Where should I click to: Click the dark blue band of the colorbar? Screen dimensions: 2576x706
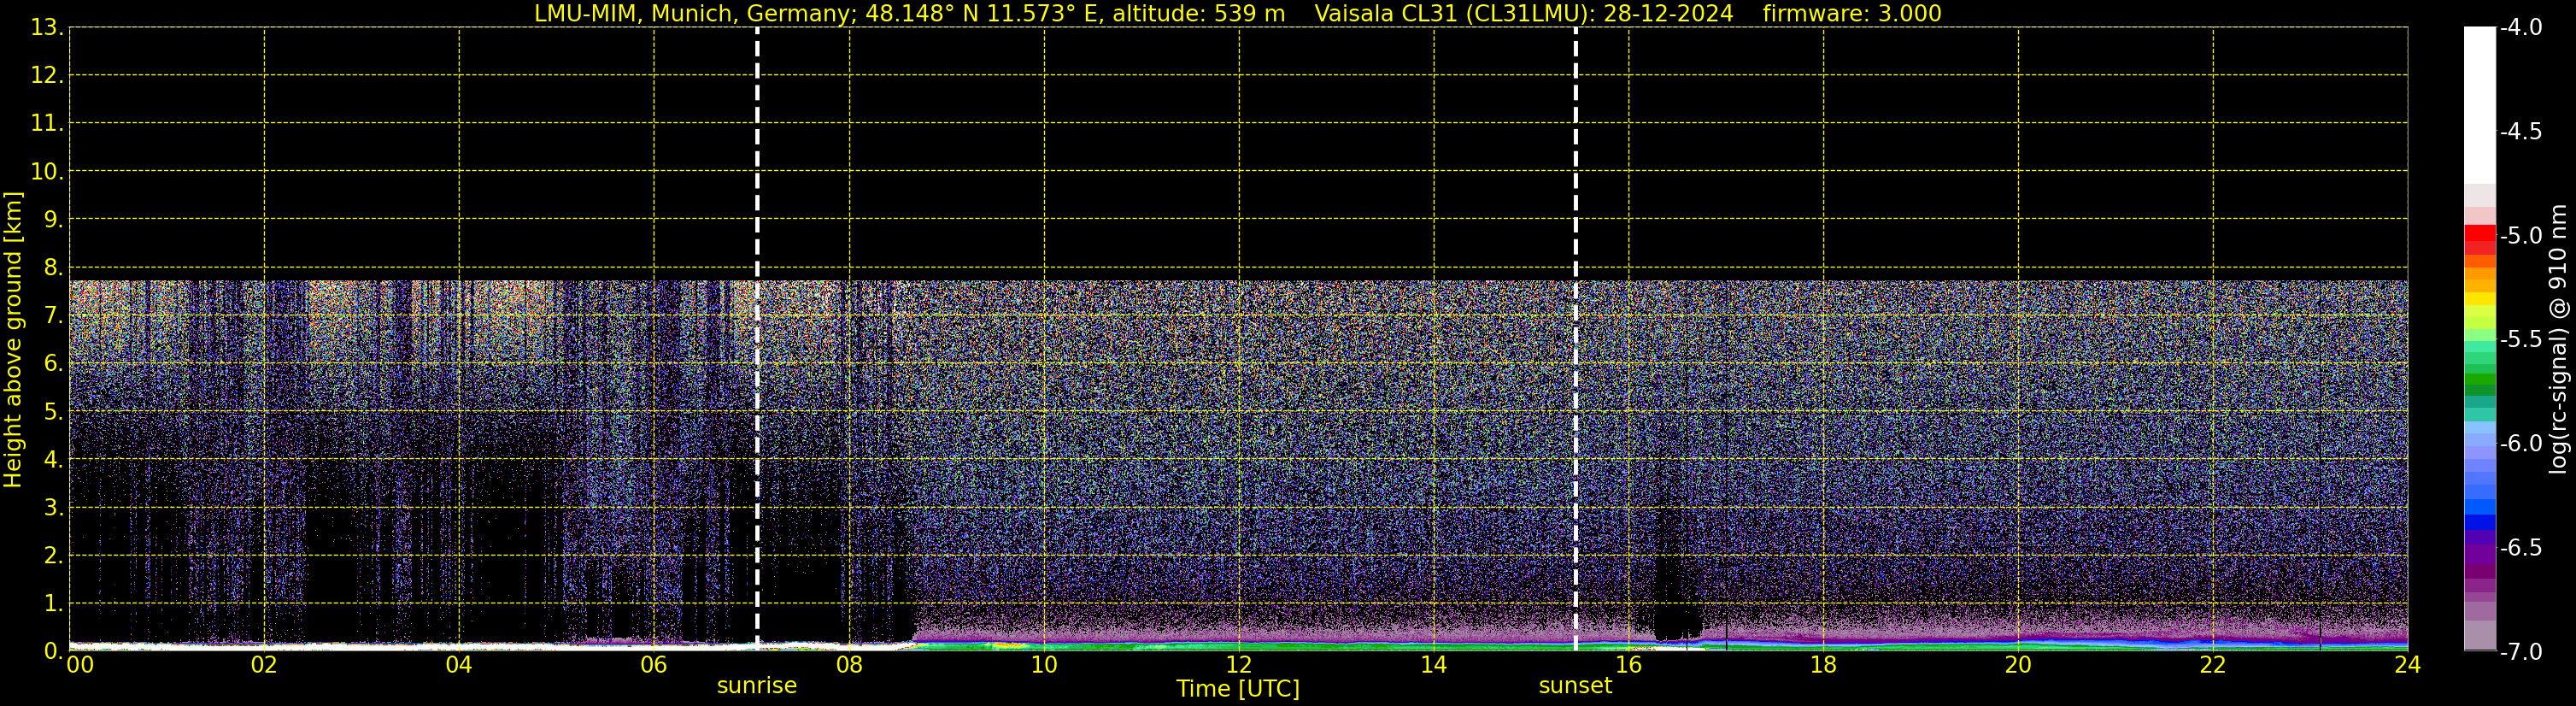[x=2479, y=521]
